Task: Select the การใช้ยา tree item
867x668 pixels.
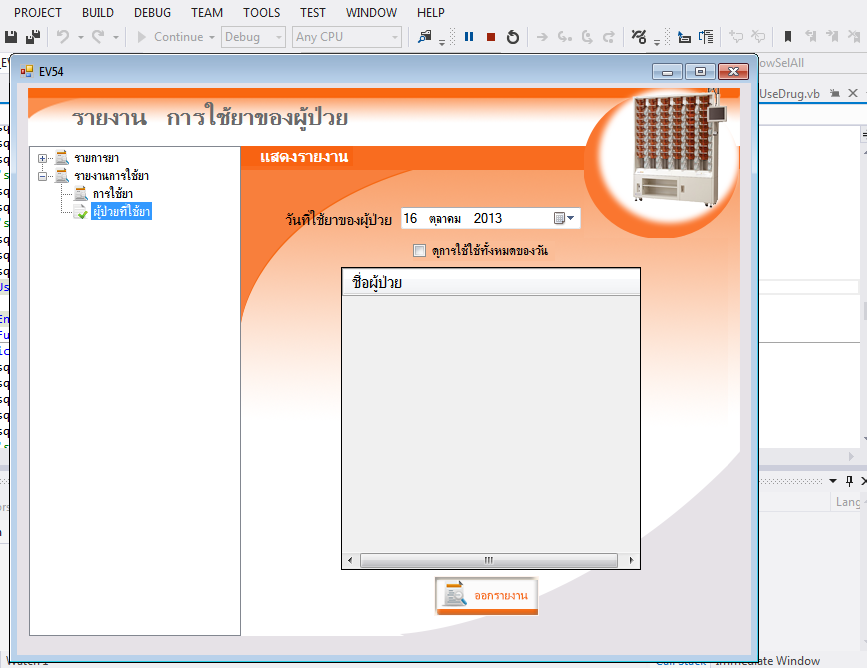Action: click(112, 193)
